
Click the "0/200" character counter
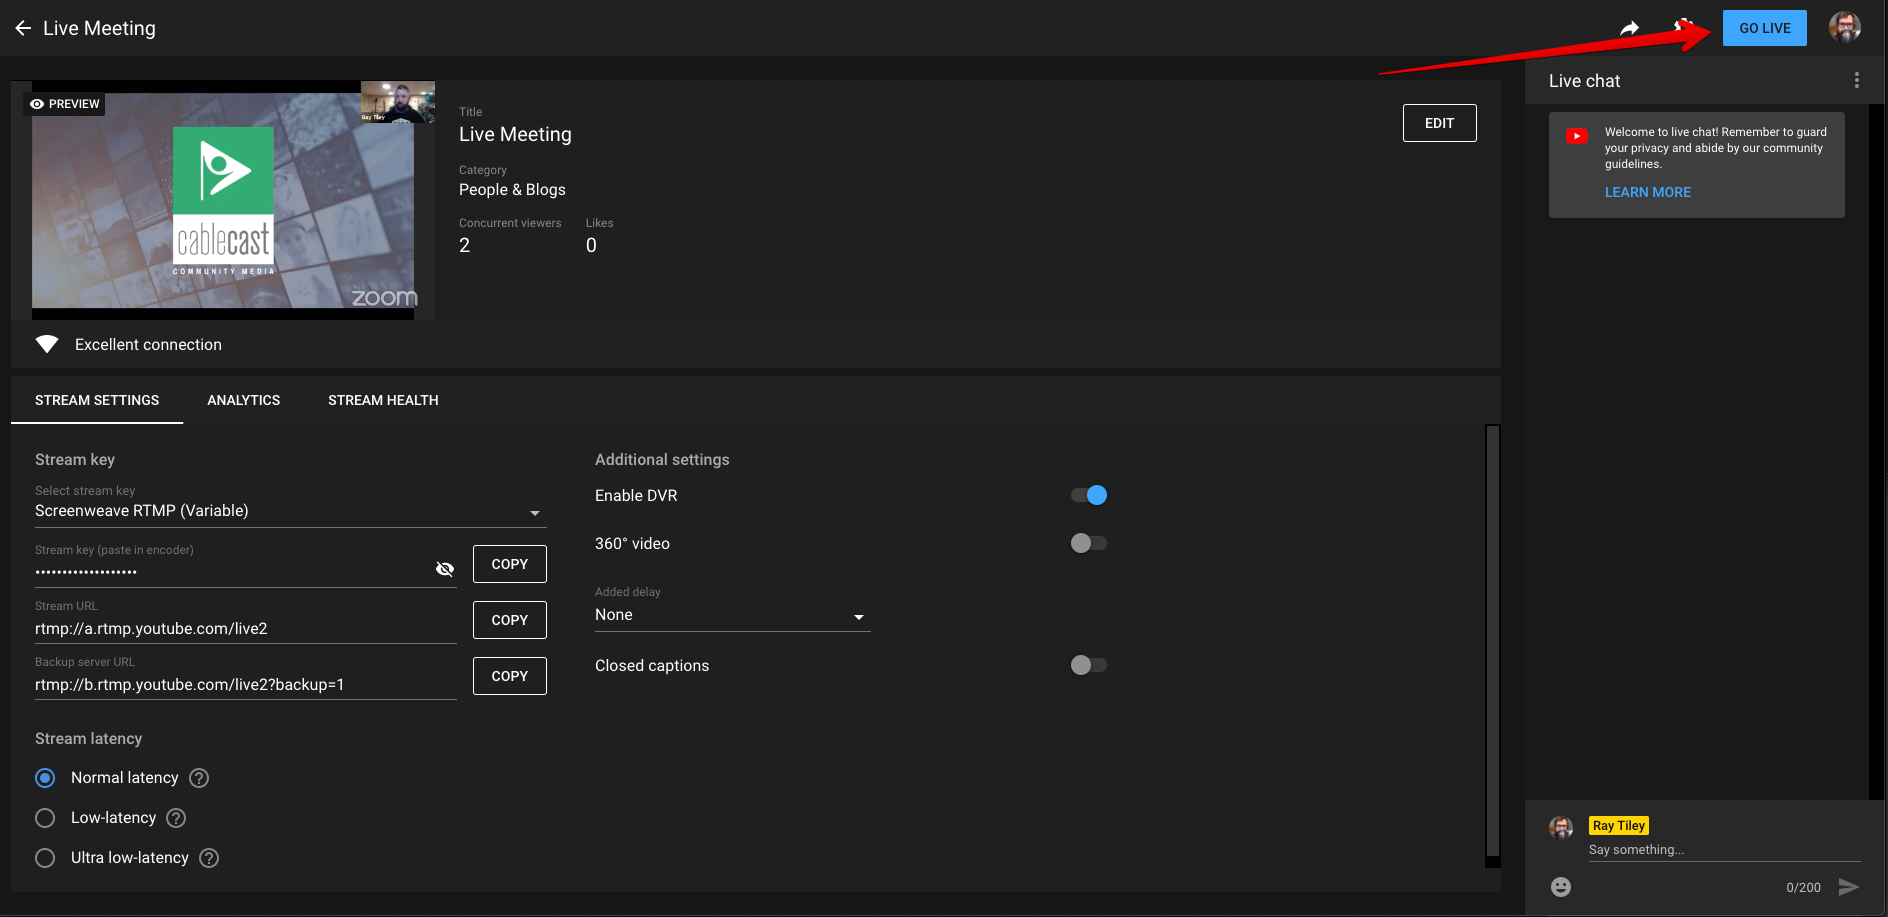pos(1803,888)
